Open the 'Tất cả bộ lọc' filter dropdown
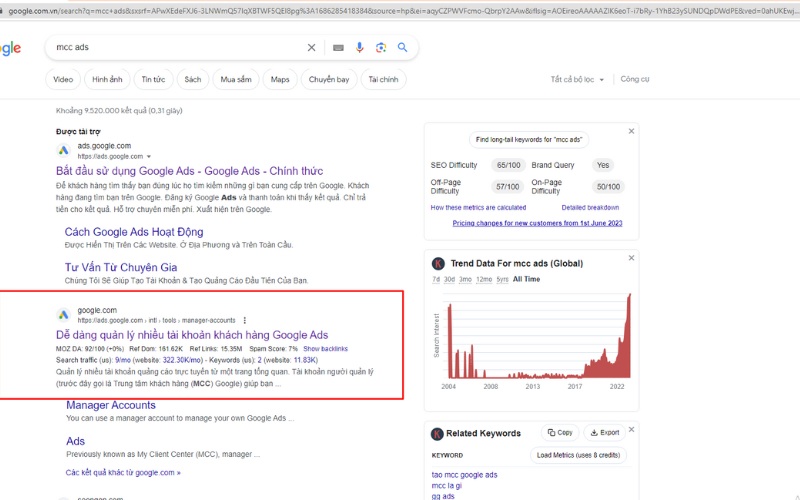Viewport: 800px width, 500px height. 580,79
